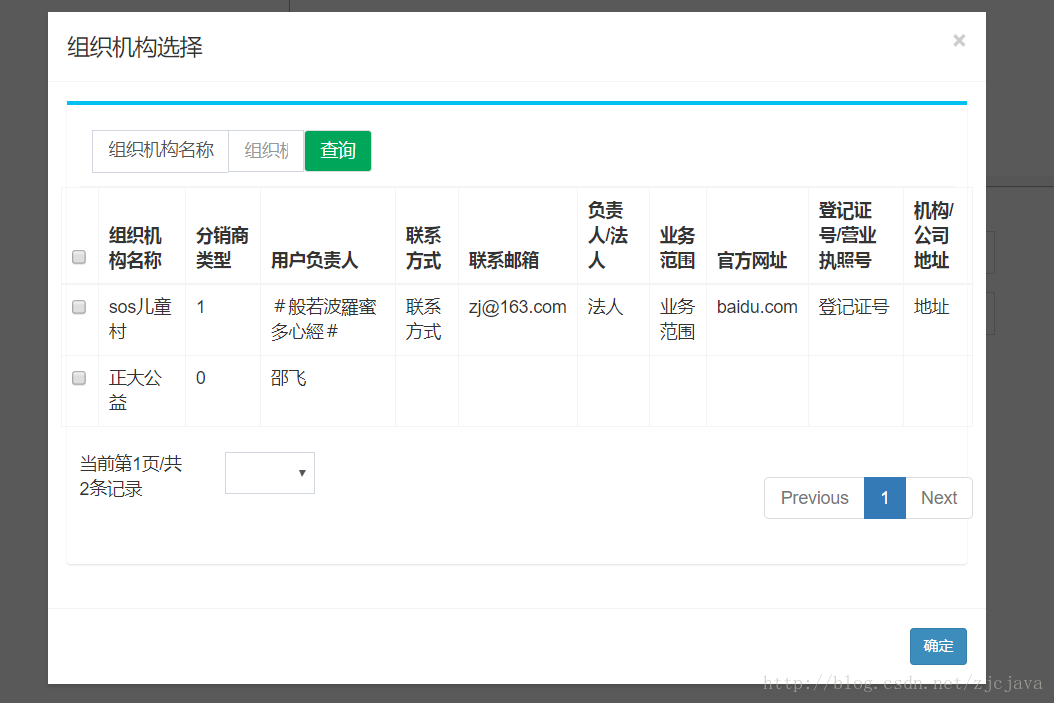Click the #般若波羅蜜多心經# cell
This screenshot has width=1054, height=703.
328,319
